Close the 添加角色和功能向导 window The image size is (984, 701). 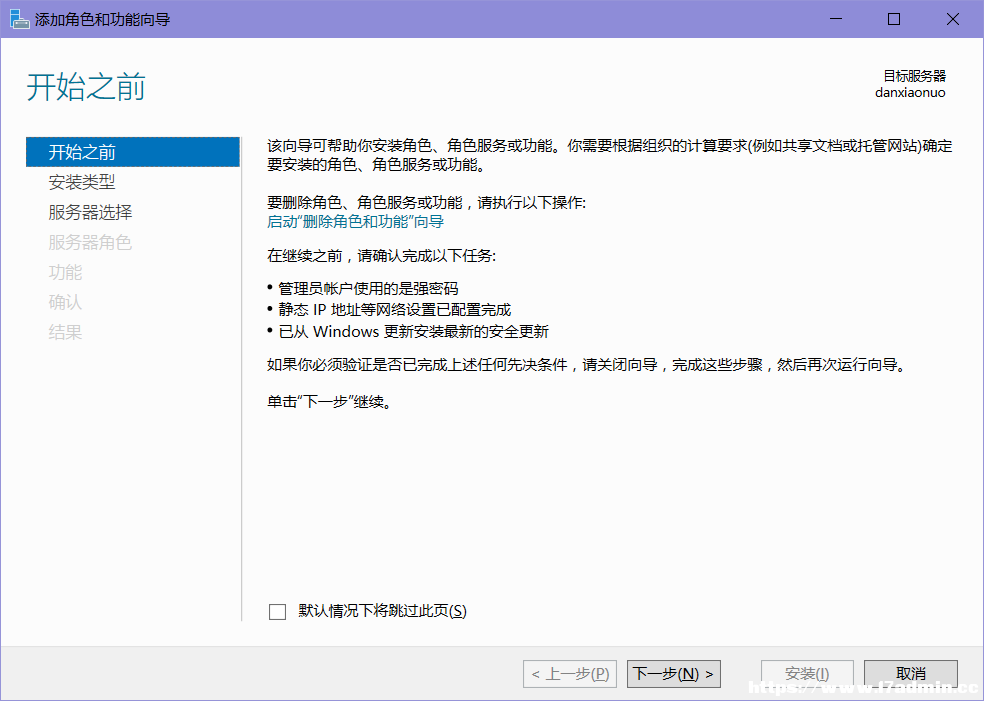pos(953,19)
